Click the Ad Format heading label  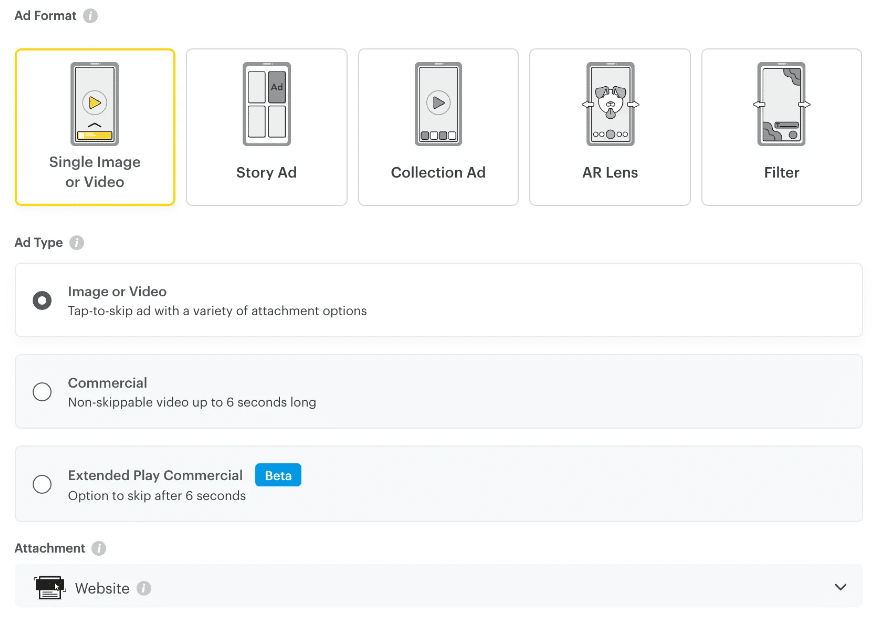click(x=46, y=16)
